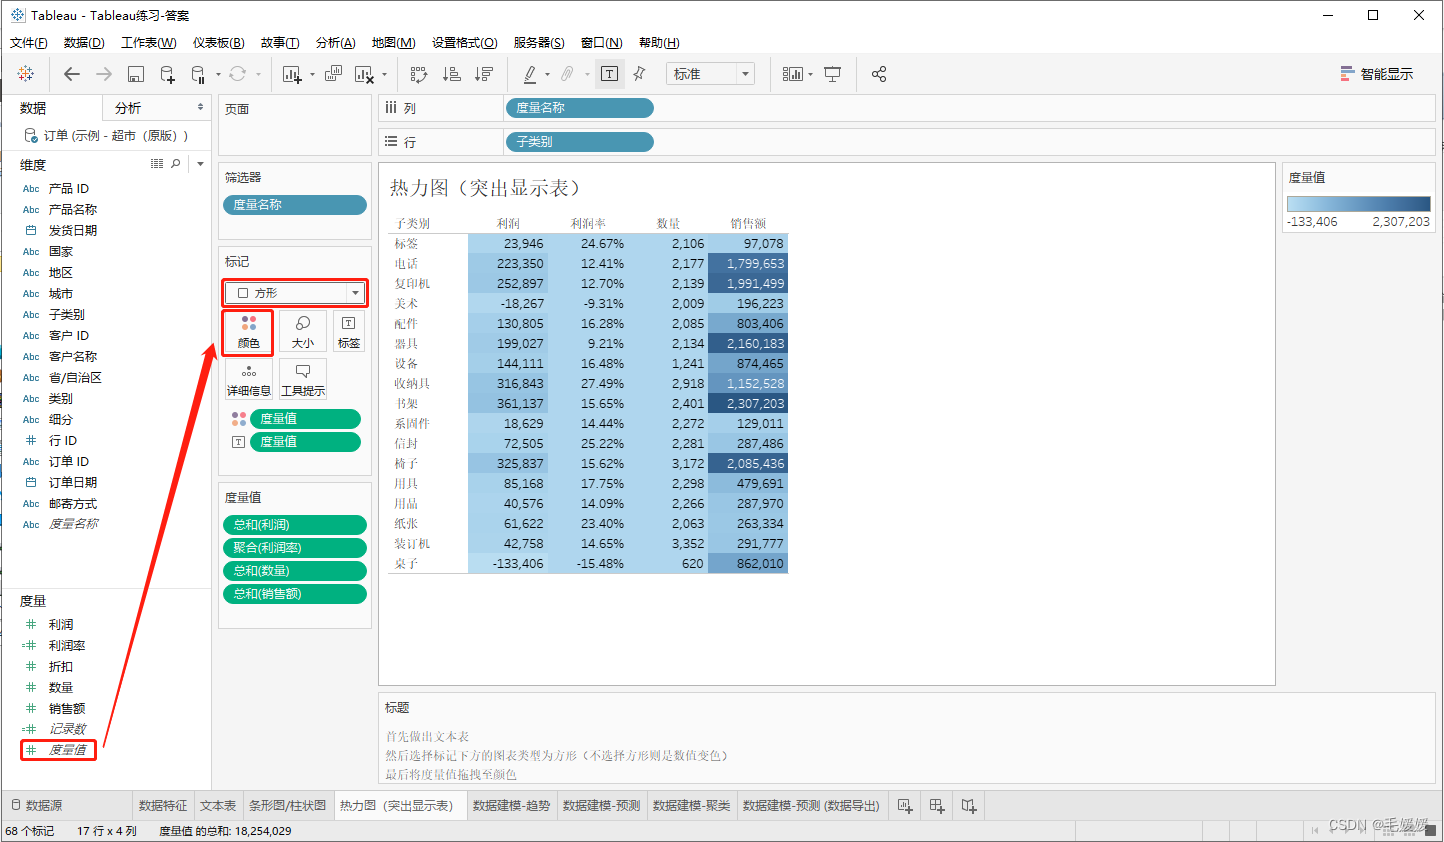Click the 子类别 pill on the rows shelf

click(580, 142)
